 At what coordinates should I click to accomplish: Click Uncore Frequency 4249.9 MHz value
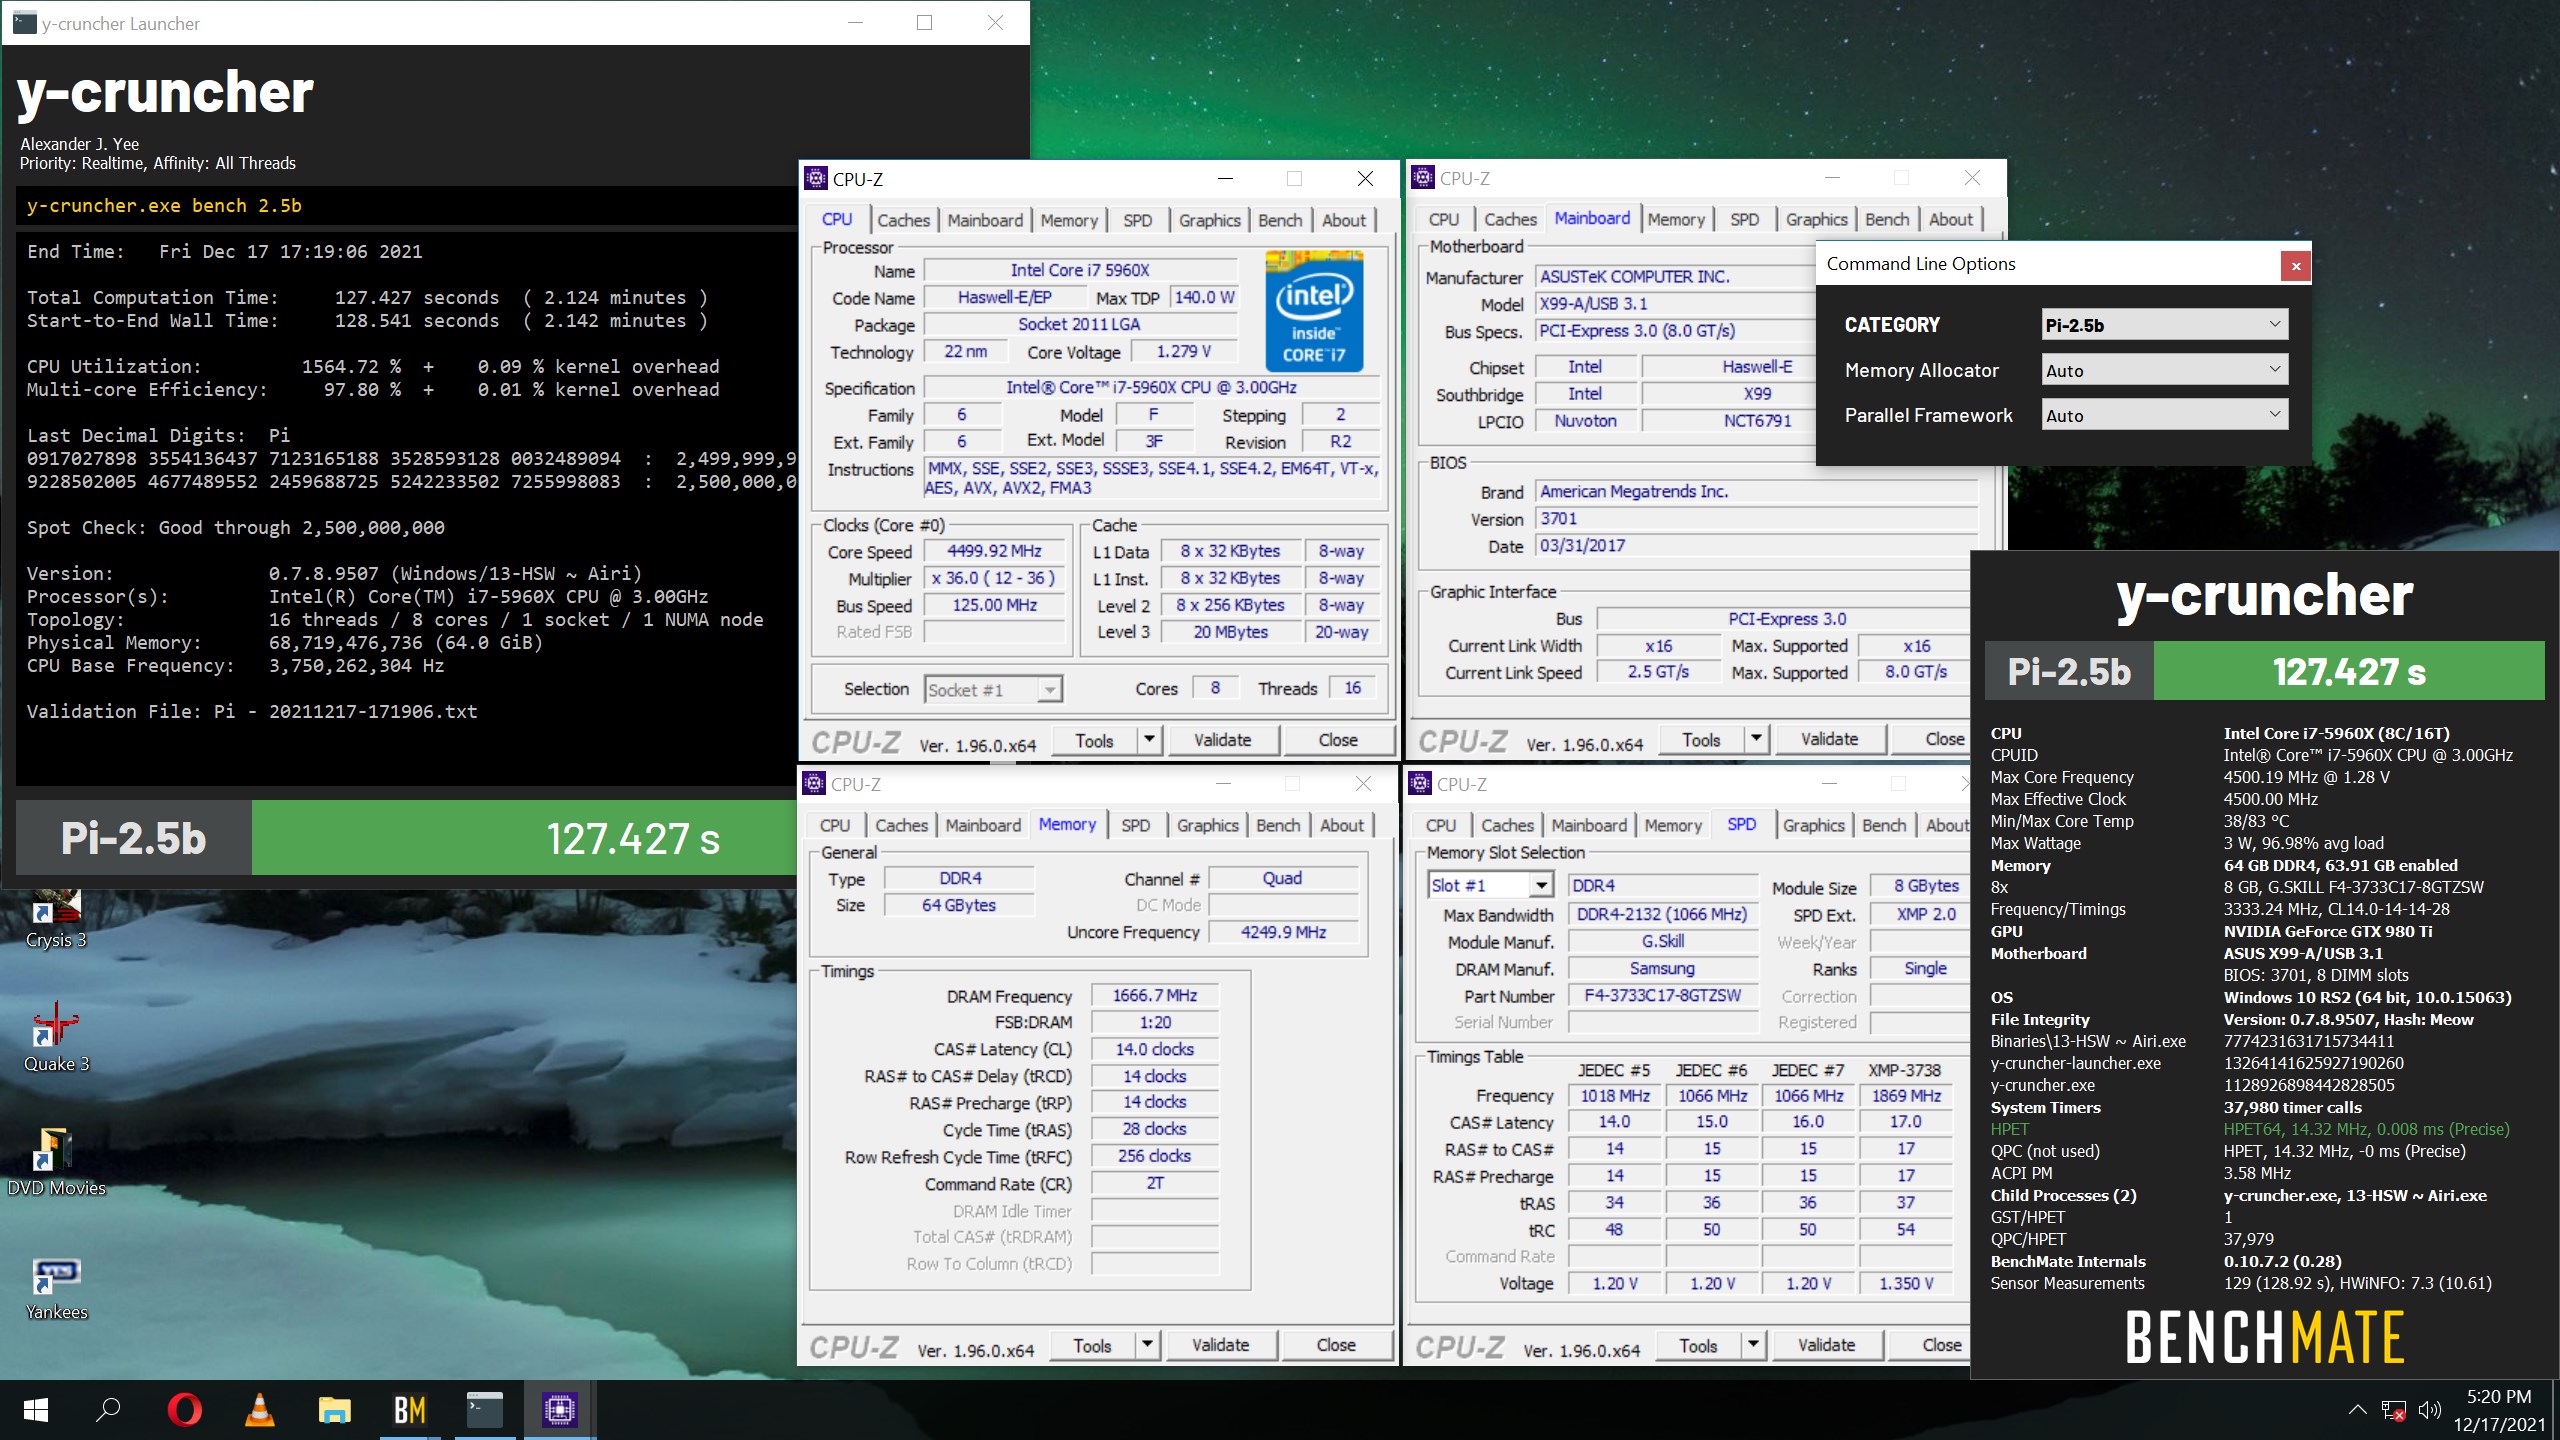(1283, 932)
